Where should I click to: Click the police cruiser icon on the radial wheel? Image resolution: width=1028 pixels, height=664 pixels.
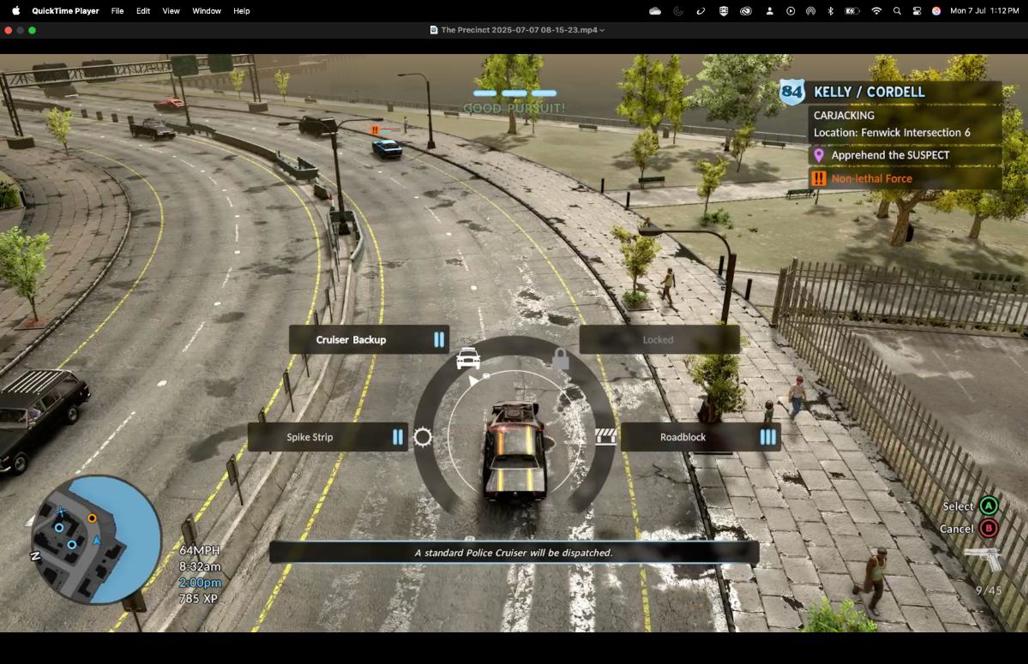[x=468, y=358]
